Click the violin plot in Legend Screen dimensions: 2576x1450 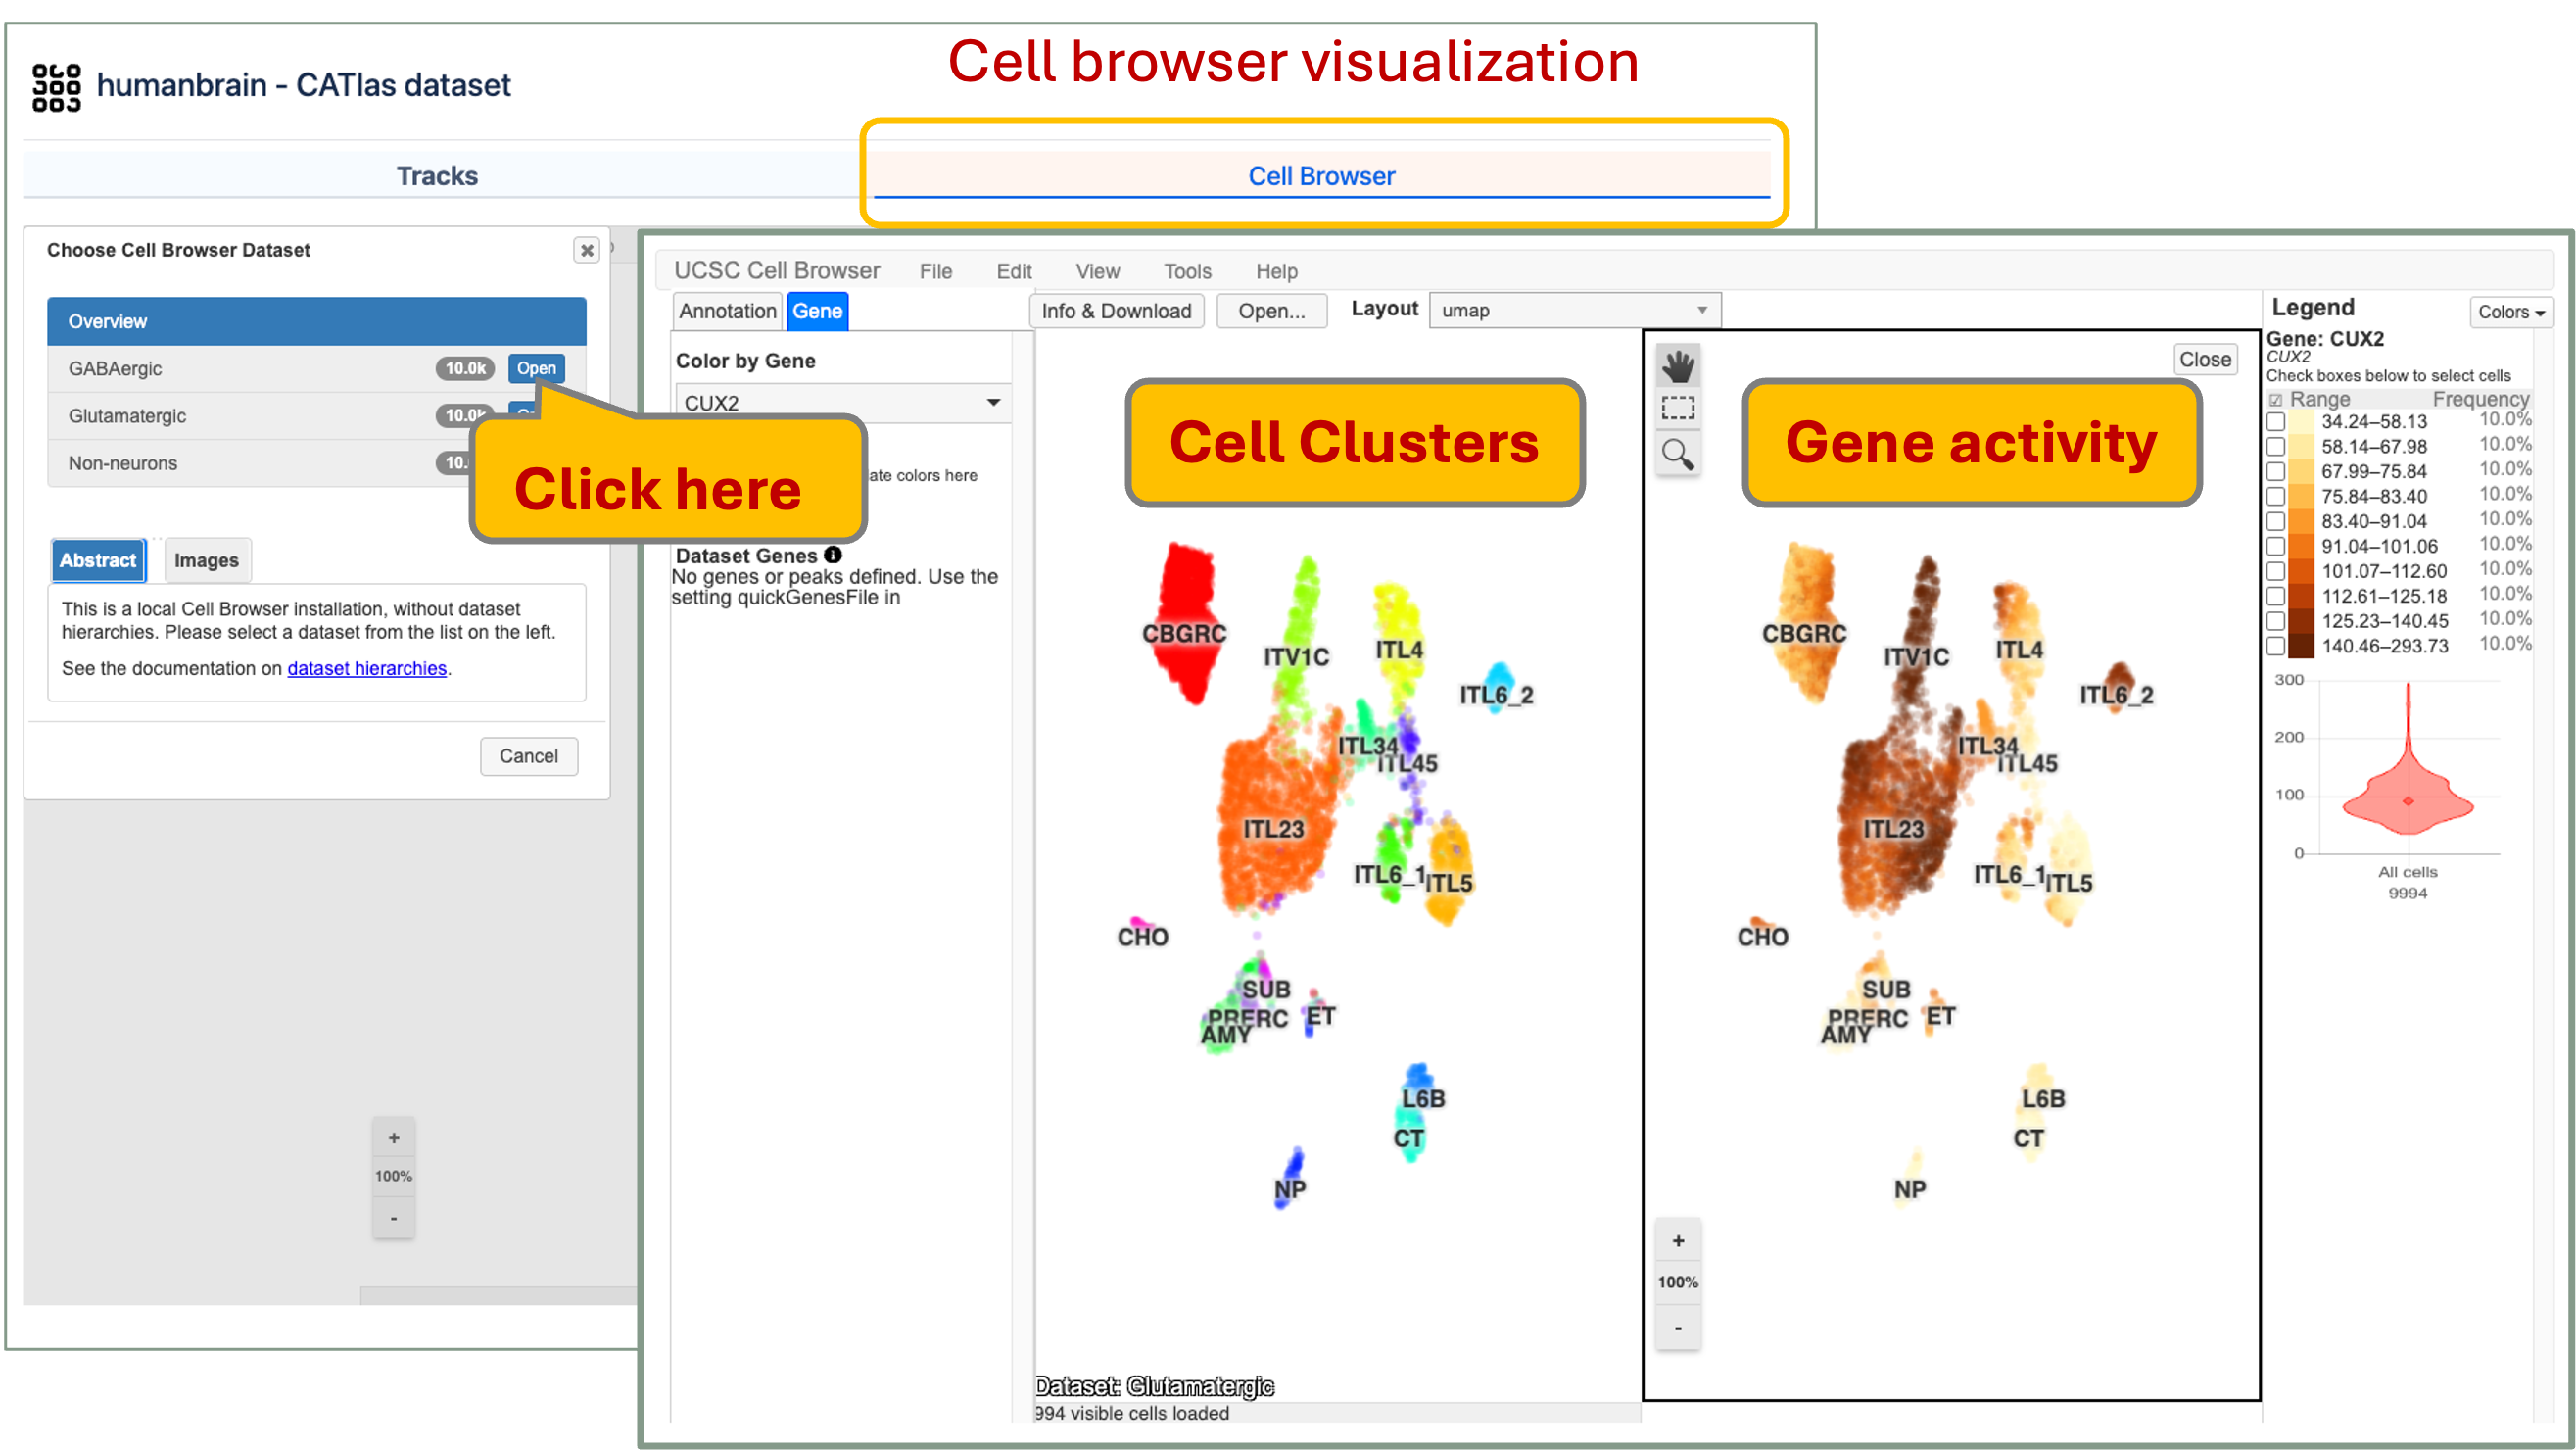pyautogui.click(x=2407, y=768)
